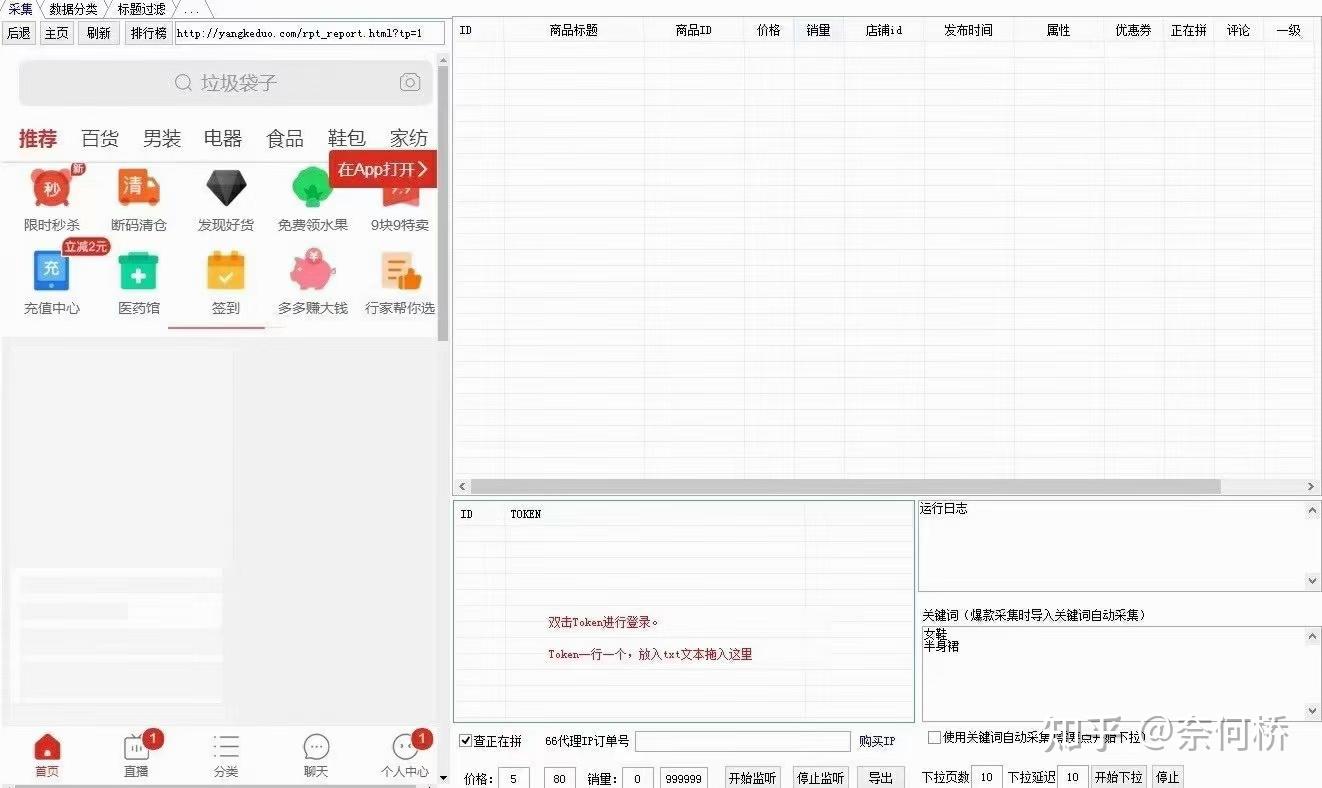Click the 停止 button
The width and height of the screenshot is (1322, 788).
(x=1167, y=778)
